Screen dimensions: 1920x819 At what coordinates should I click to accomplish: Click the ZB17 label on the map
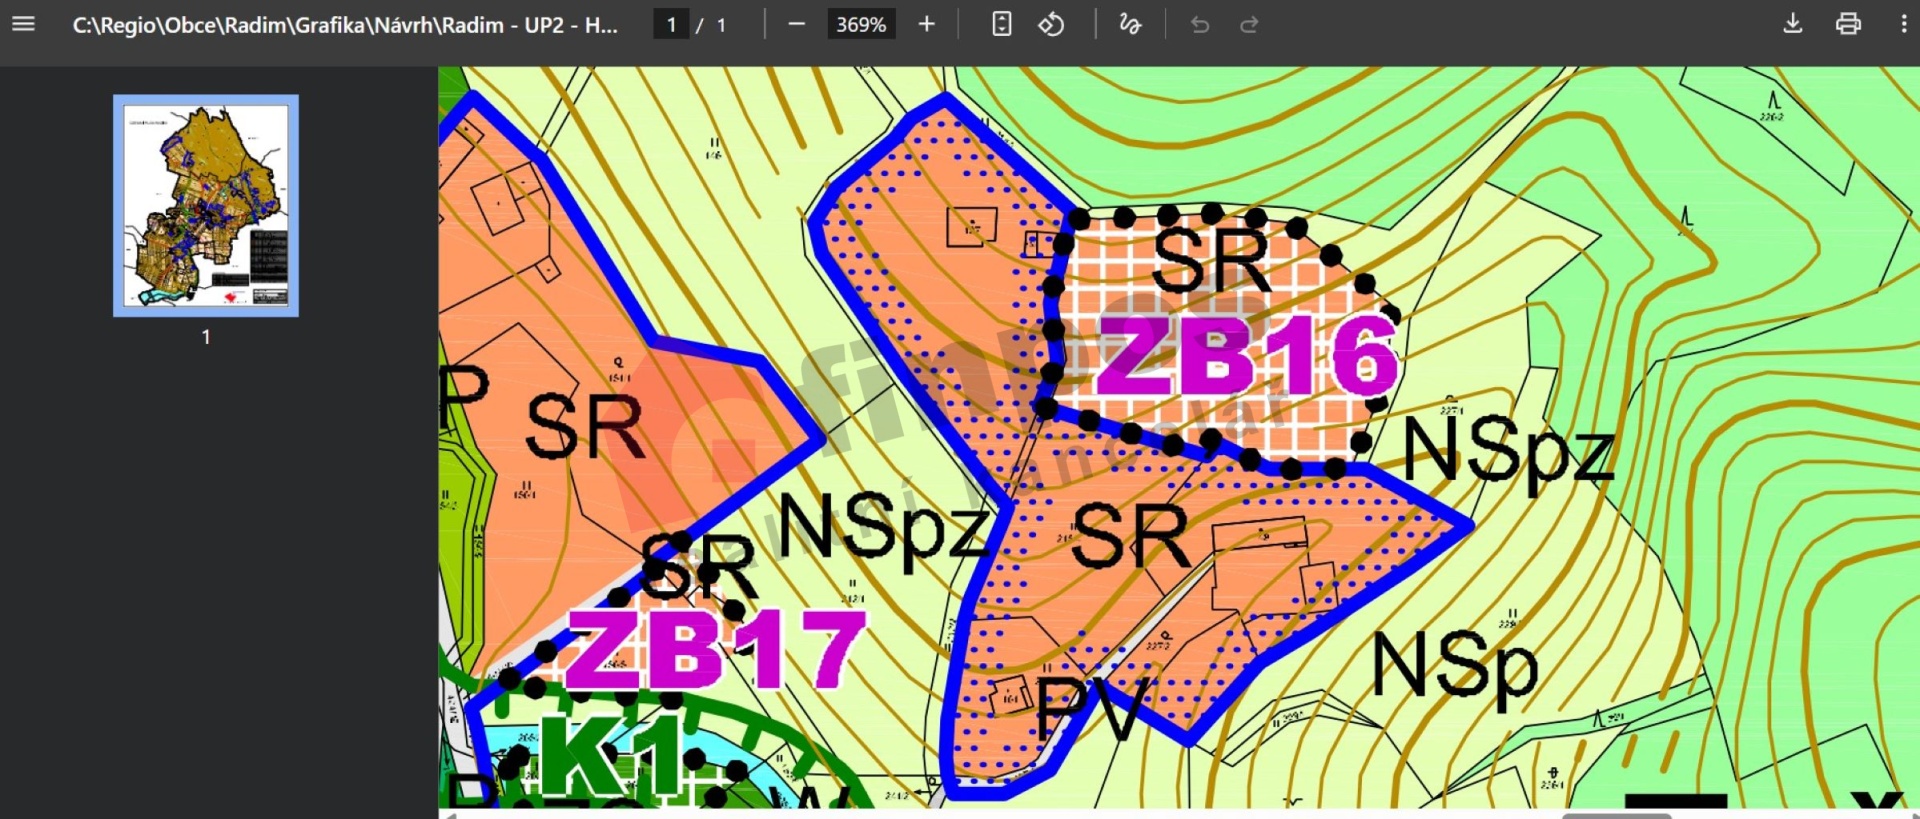[x=715, y=650]
